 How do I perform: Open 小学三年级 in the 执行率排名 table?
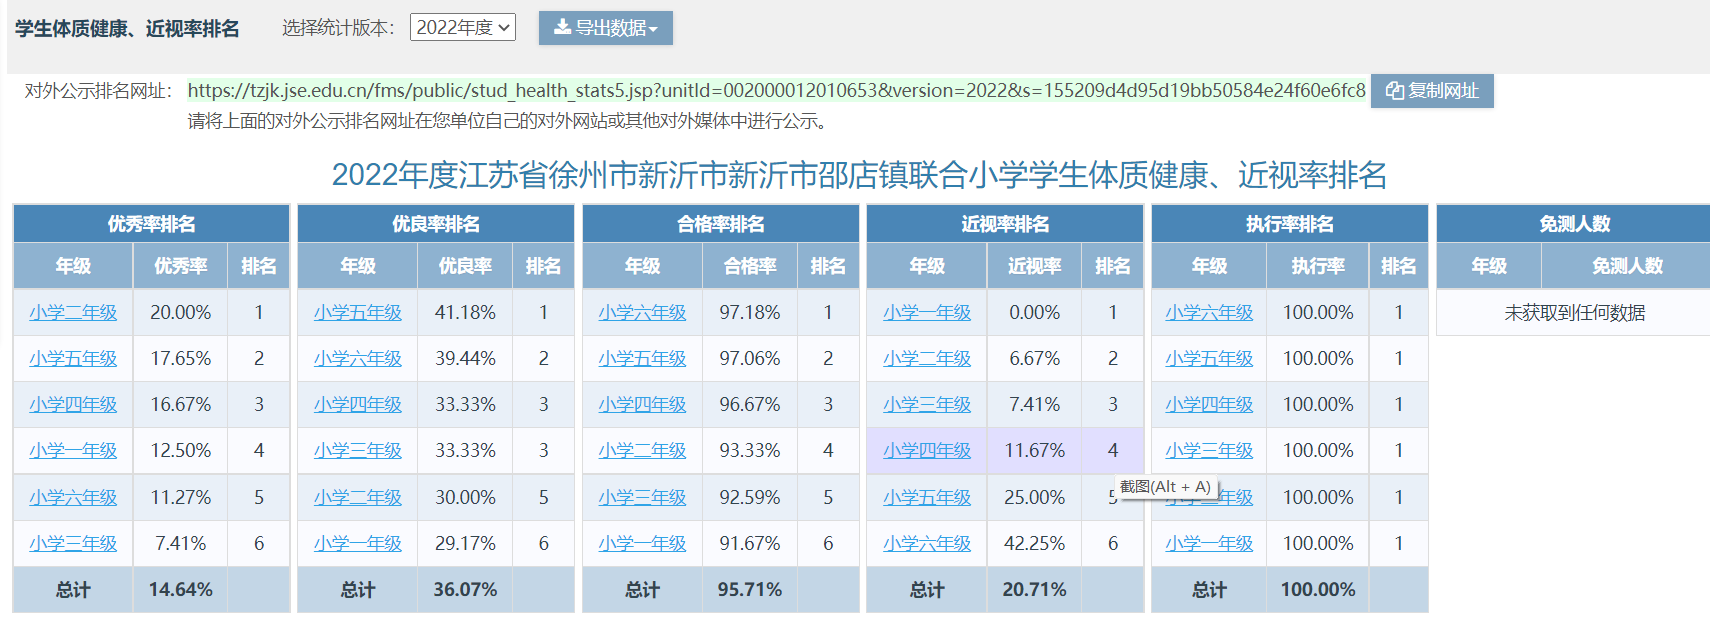pyautogui.click(x=1209, y=450)
